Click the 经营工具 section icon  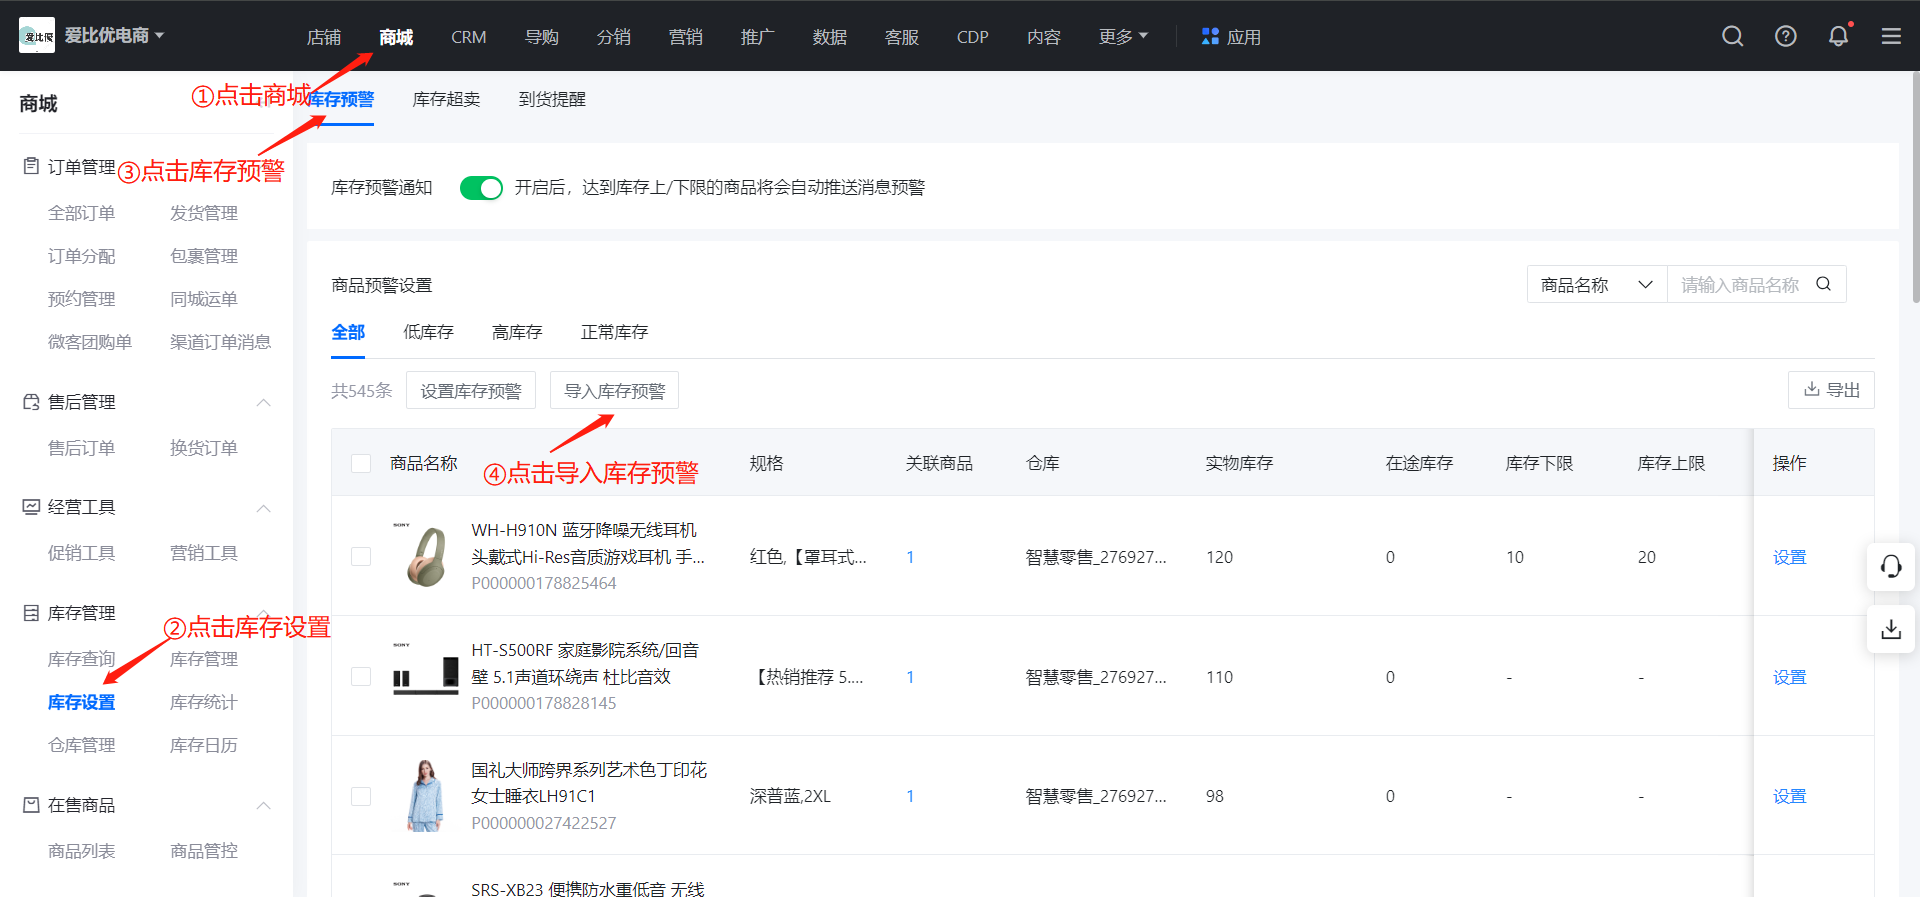click(31, 507)
